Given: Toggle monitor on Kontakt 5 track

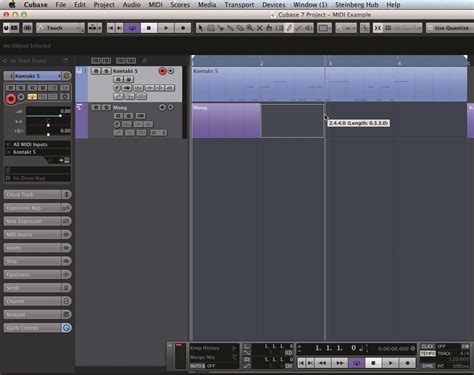Looking at the screenshot, I should 171,71.
